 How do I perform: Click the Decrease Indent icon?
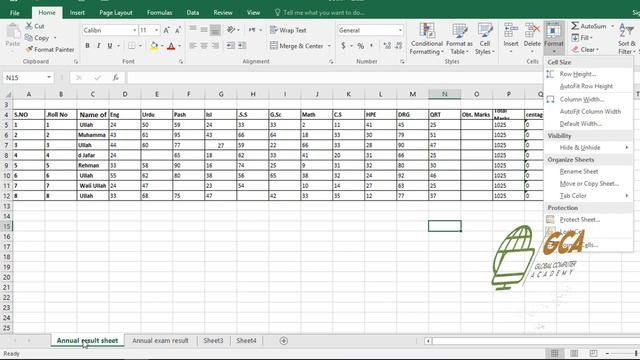click(x=231, y=46)
